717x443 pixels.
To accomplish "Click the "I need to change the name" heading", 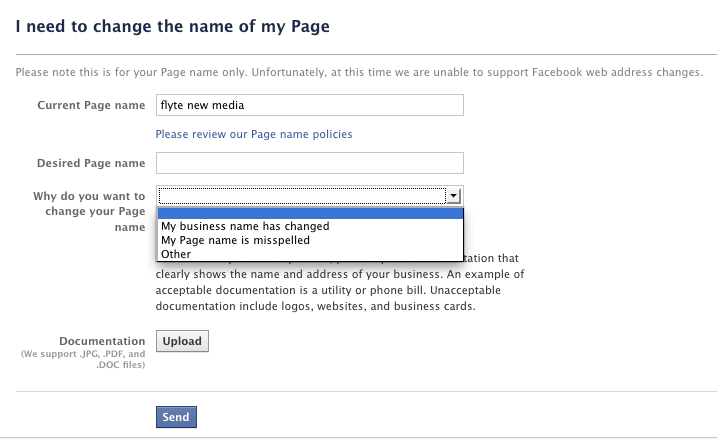I will click(173, 27).
